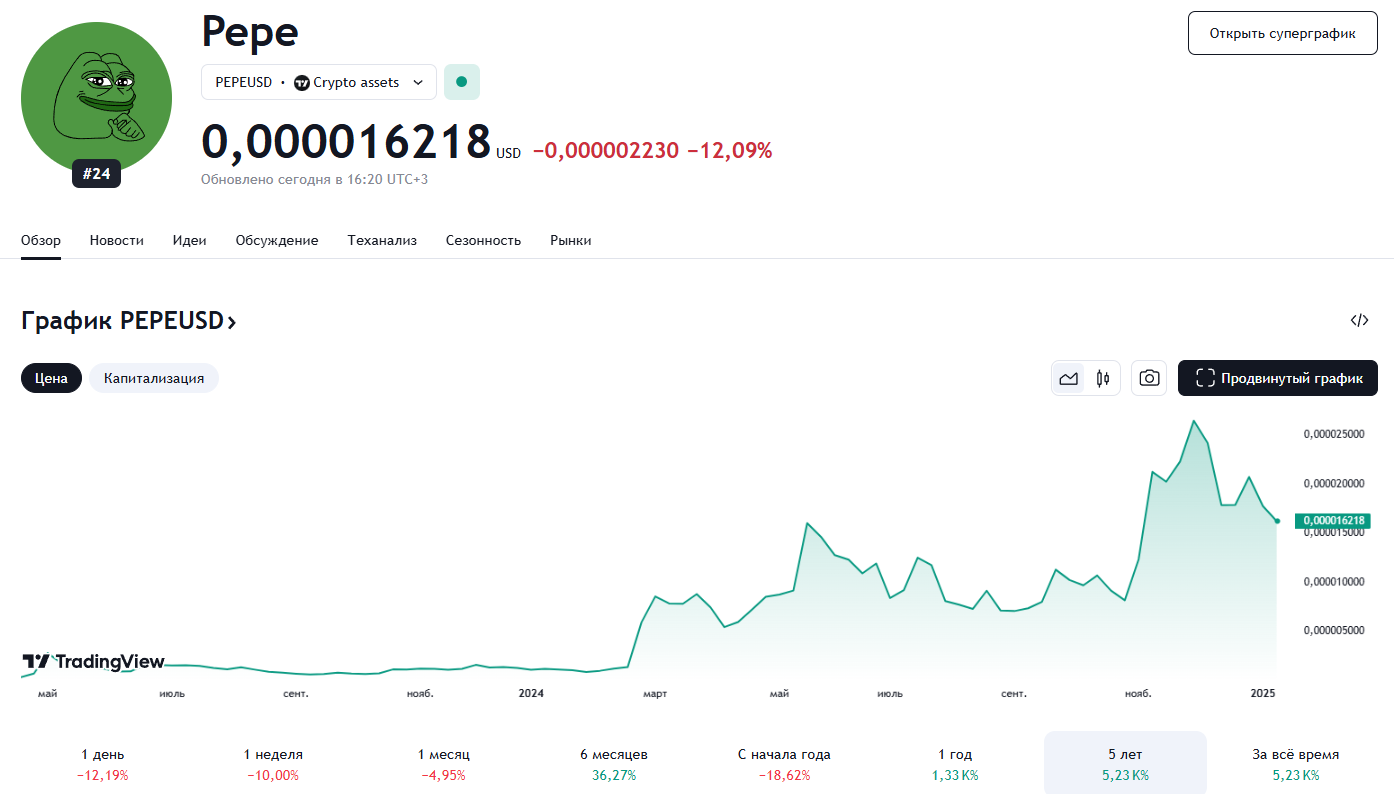1394x794 pixels.
Task: Open the Новости tab
Action: 117,240
